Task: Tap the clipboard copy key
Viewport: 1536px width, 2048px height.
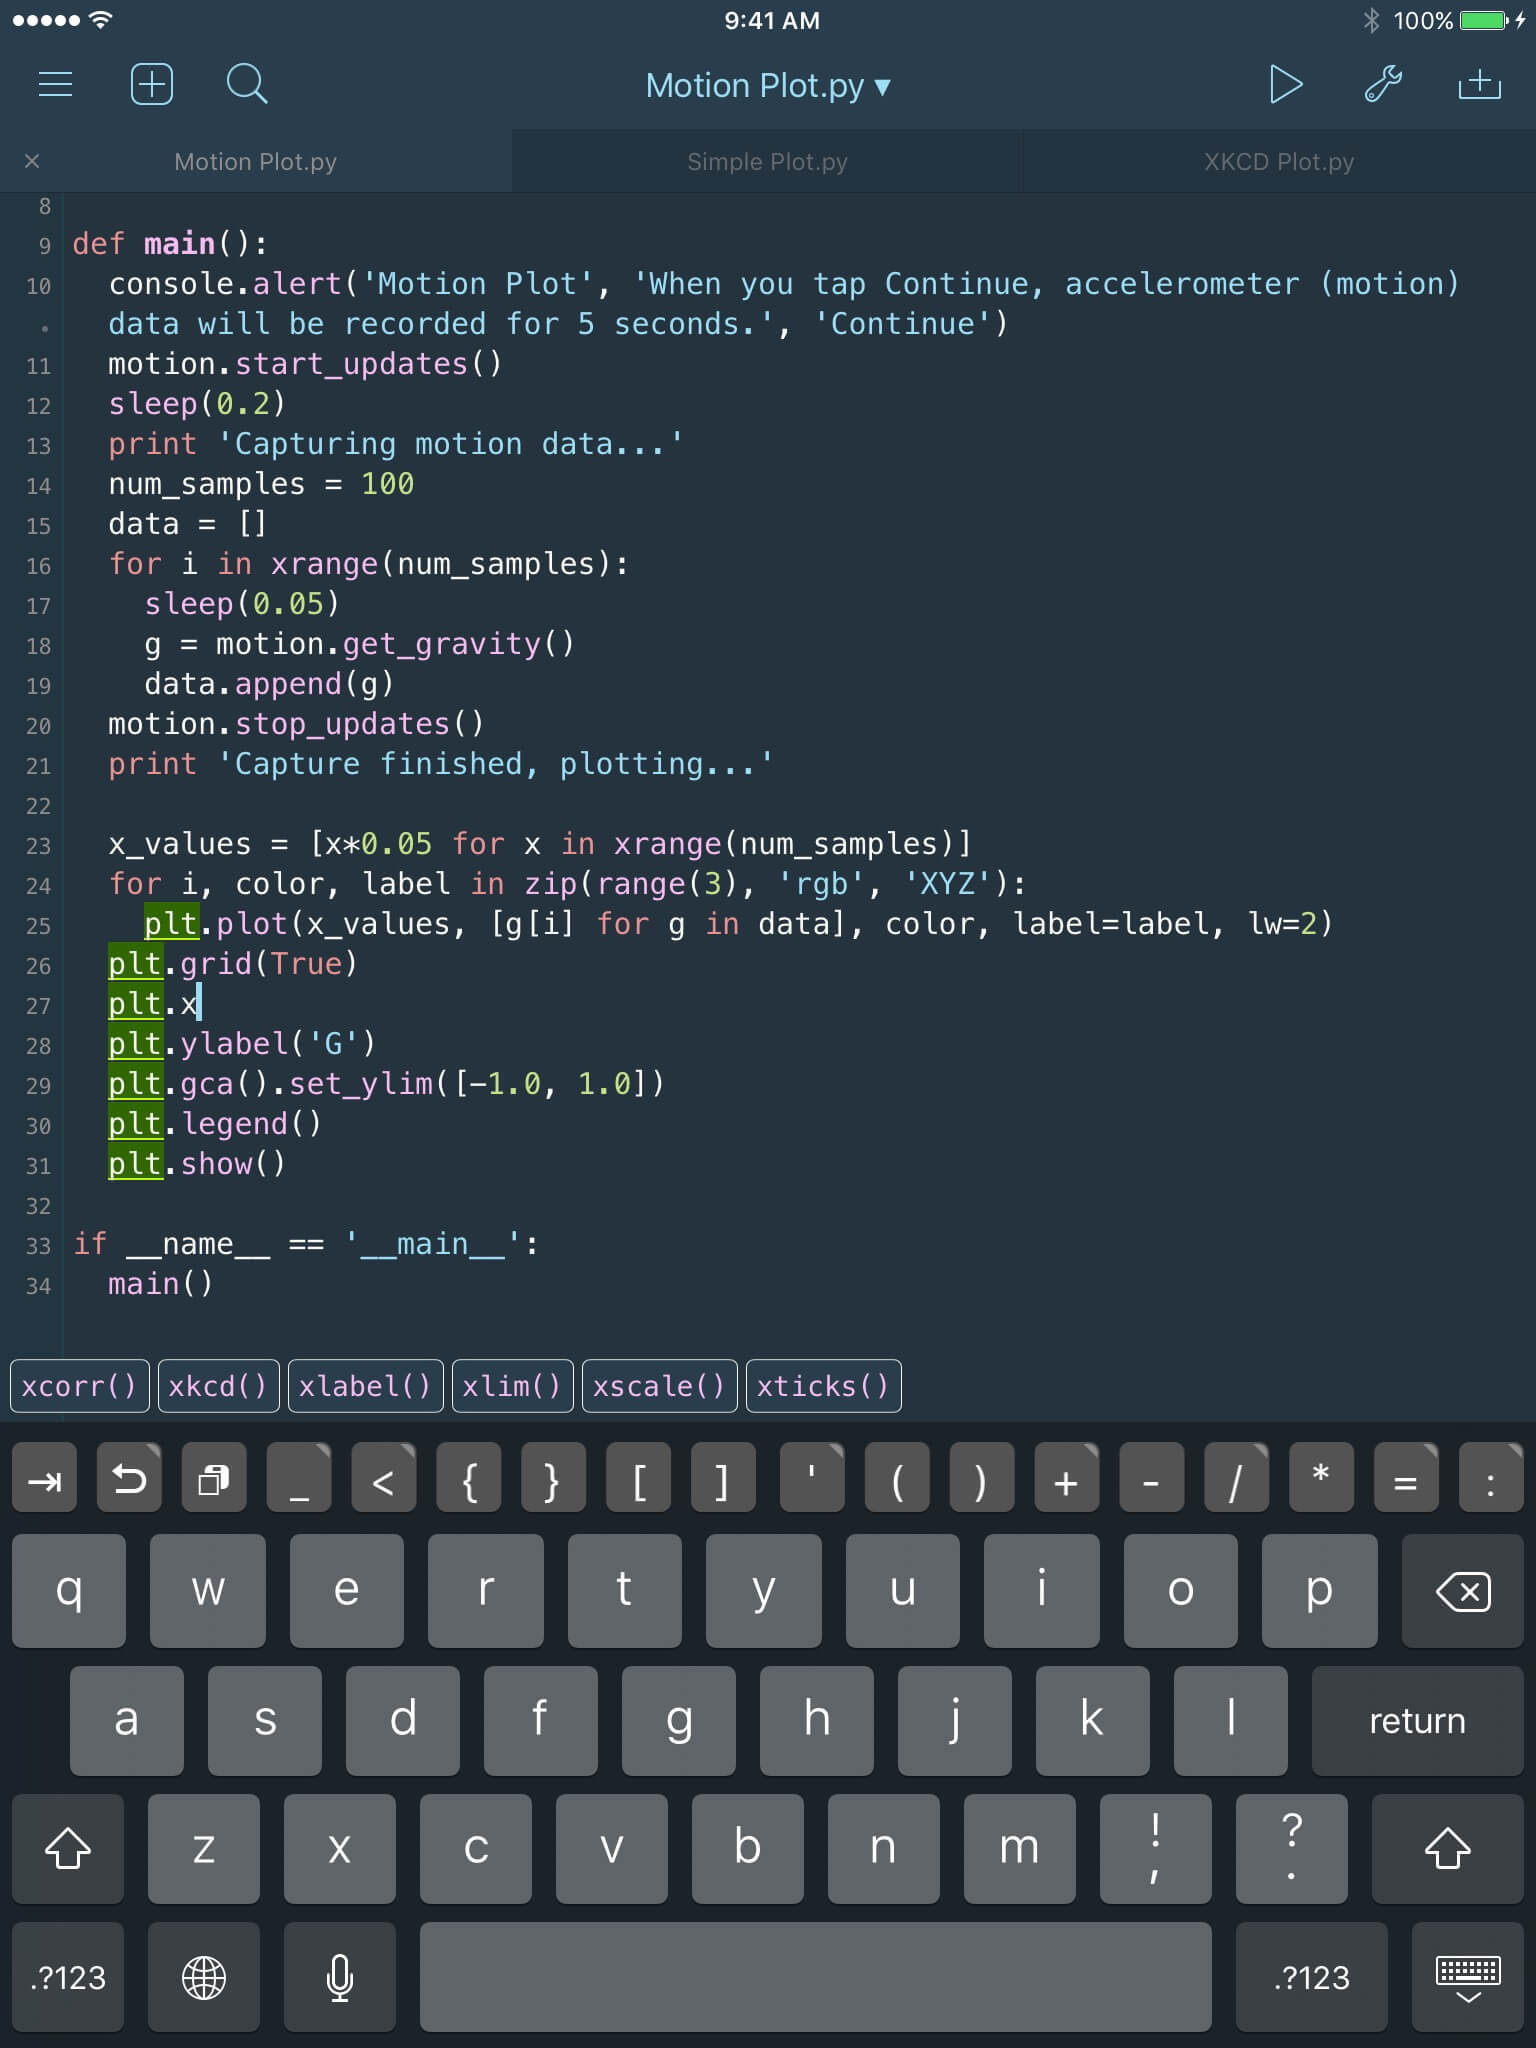Action: (x=214, y=1479)
